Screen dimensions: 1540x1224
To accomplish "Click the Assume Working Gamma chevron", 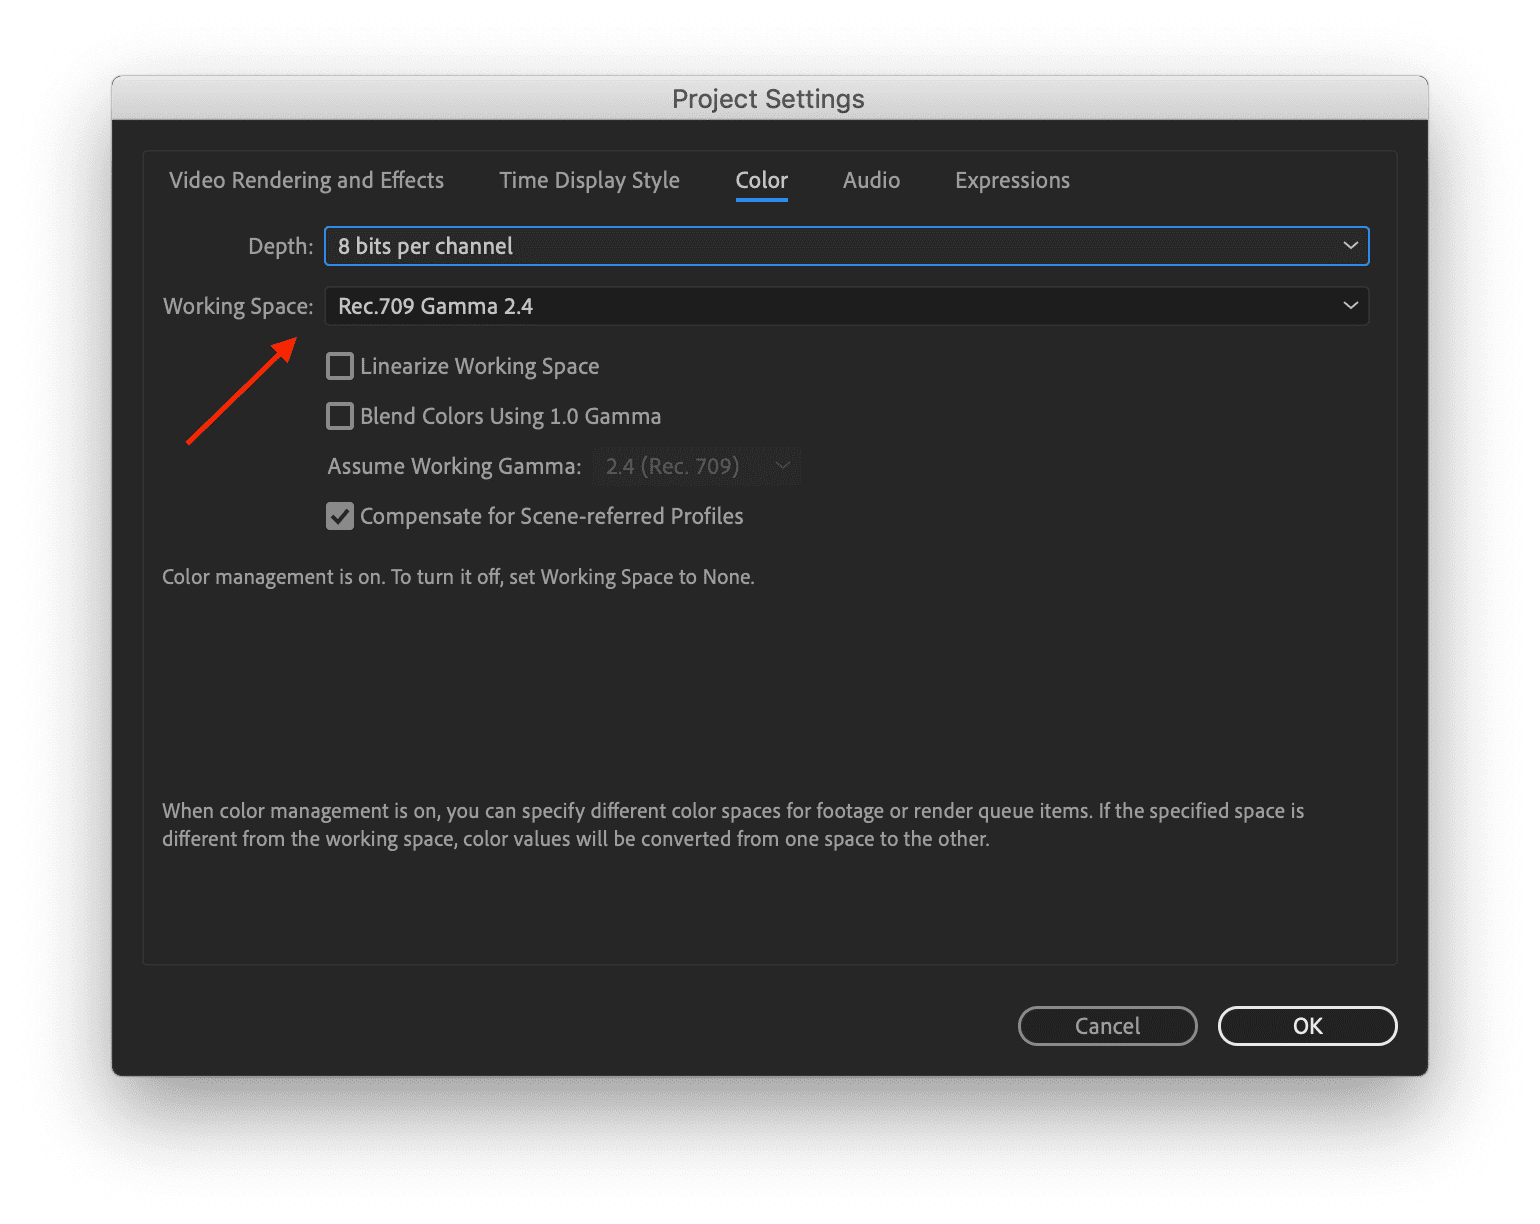I will coord(782,466).
